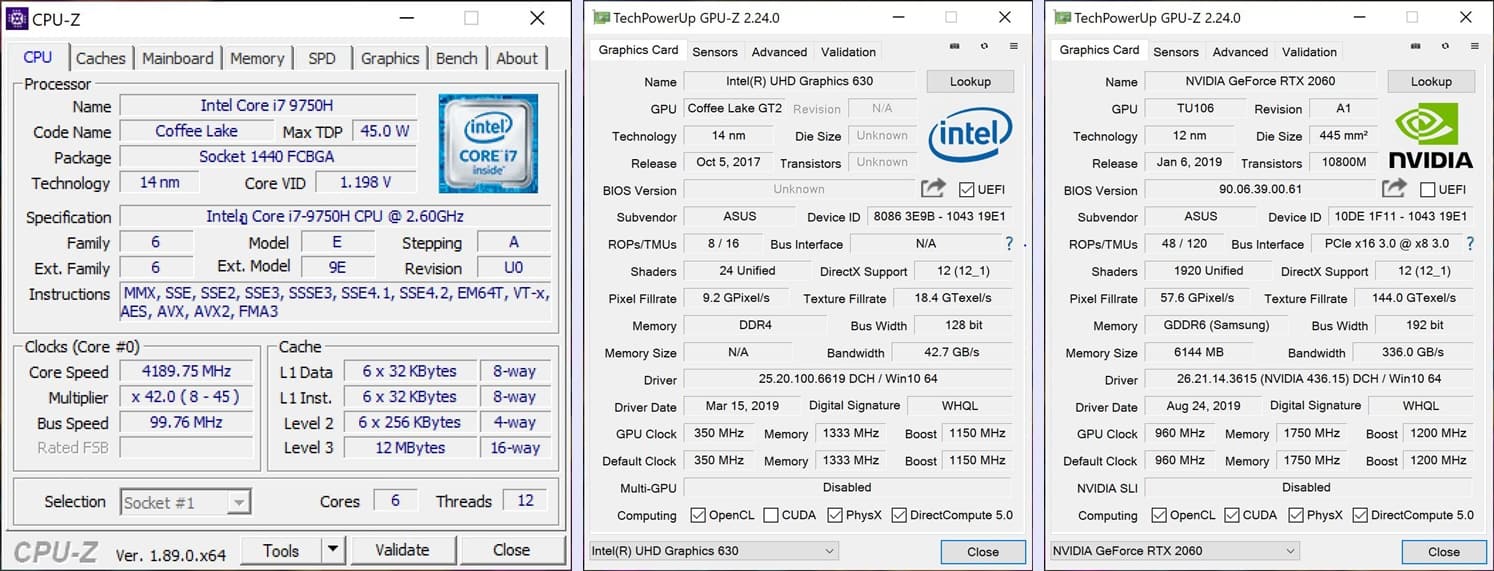Viewport: 1494px width, 571px height.
Task: Click refresh icon in NVIDIA GPU-Z window
Action: tap(1446, 46)
